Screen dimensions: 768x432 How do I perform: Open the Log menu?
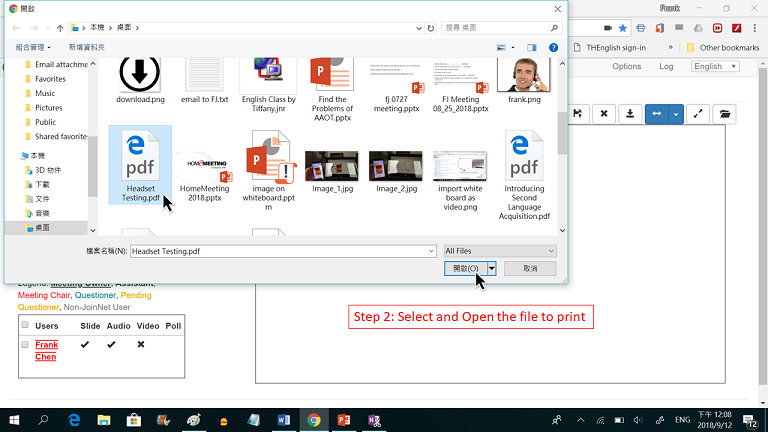point(666,67)
